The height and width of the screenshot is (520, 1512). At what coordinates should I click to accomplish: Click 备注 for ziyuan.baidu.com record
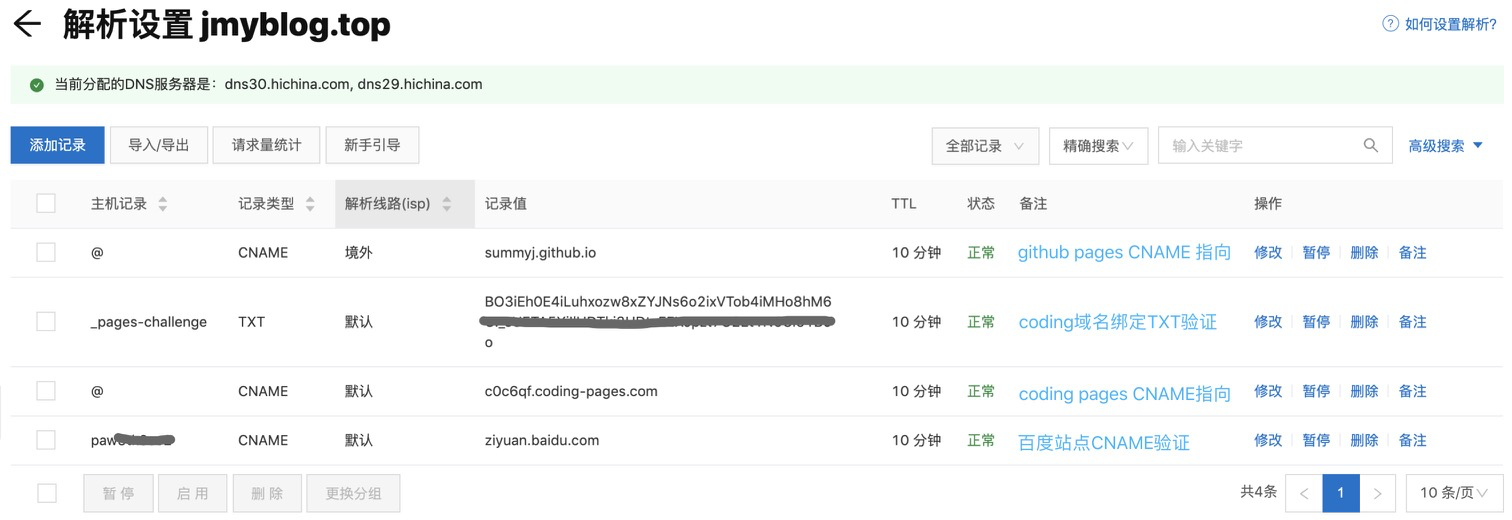[x=1412, y=440]
